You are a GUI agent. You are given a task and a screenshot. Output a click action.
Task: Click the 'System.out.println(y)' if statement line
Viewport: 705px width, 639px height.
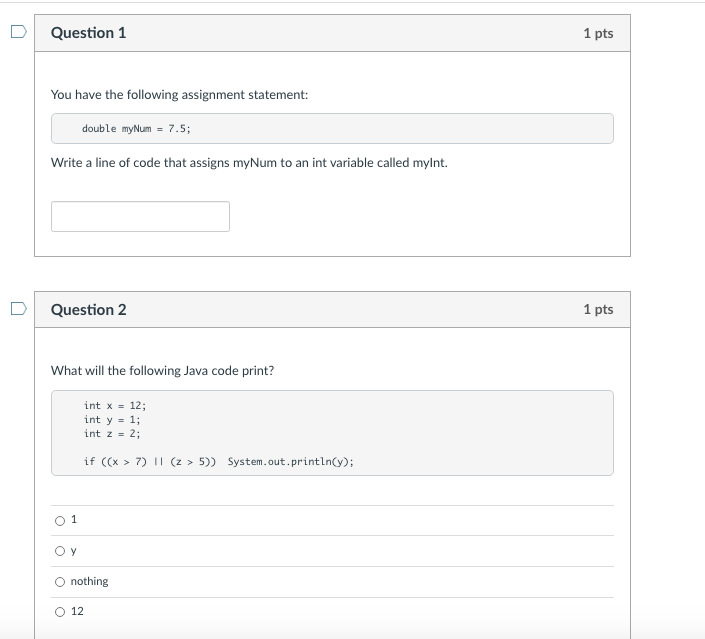point(219,462)
